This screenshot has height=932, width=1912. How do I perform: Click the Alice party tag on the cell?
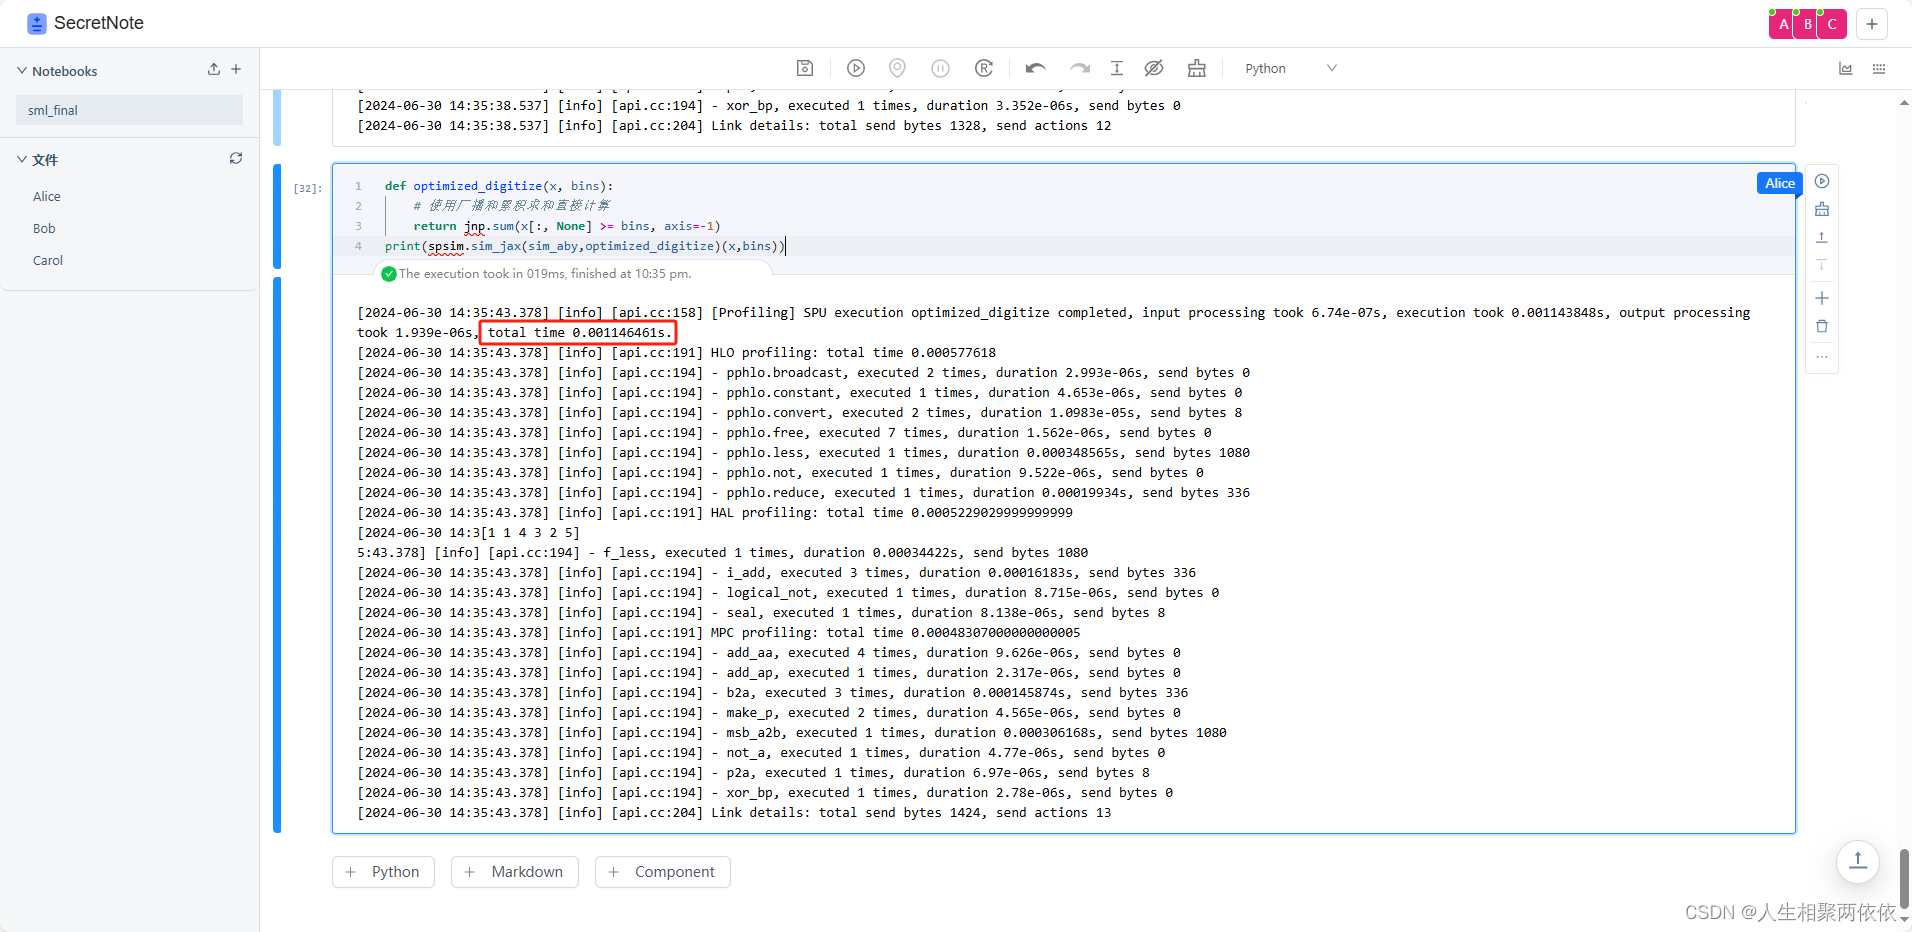pos(1779,183)
